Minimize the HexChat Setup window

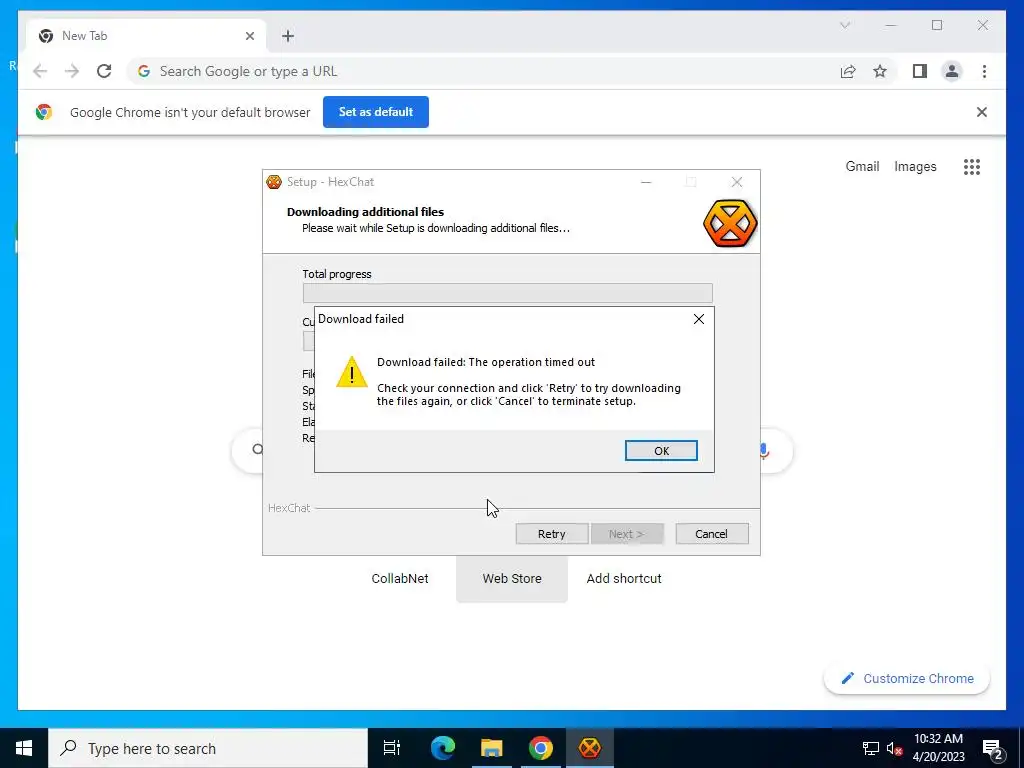[x=646, y=182]
